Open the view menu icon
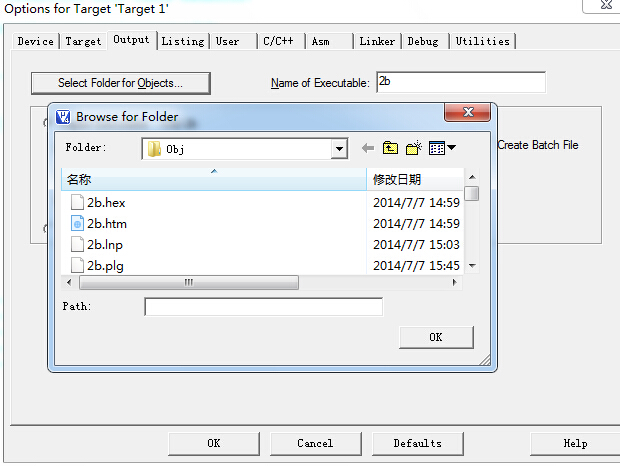This screenshot has width=620, height=466. [442, 148]
